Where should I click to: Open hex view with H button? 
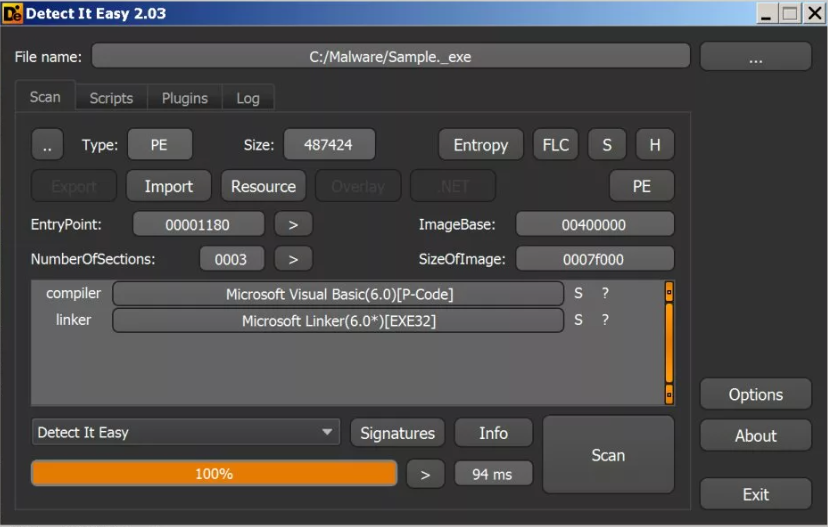655,145
